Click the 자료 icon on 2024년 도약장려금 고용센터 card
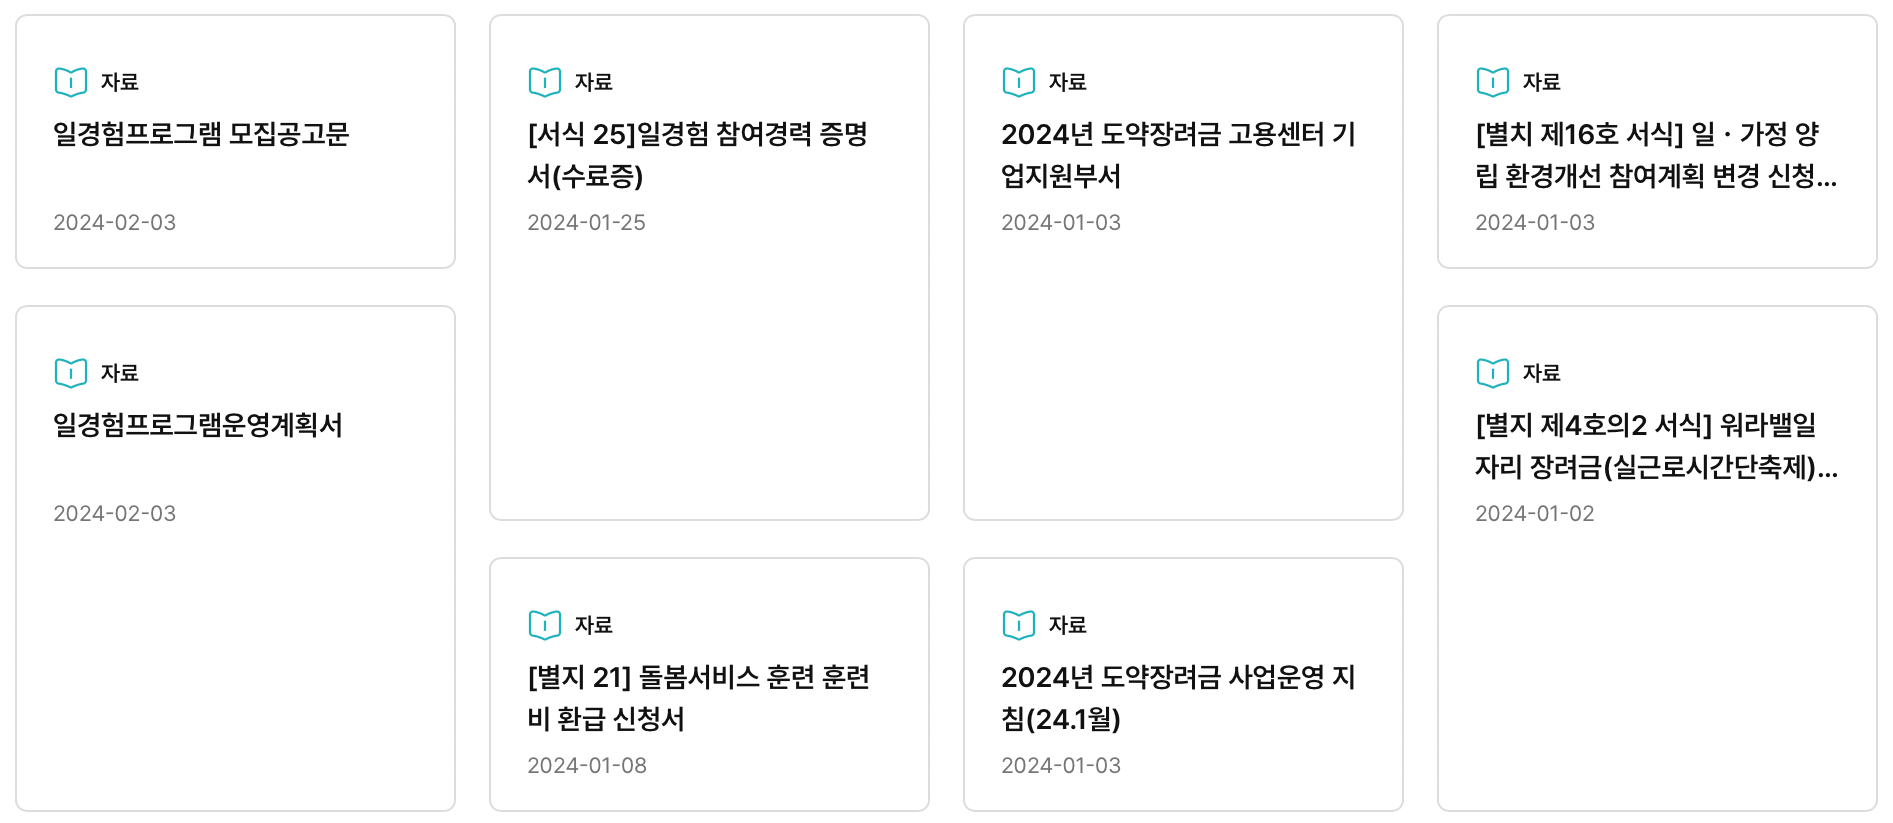Image resolution: width=1893 pixels, height=823 pixels. [x=1018, y=81]
